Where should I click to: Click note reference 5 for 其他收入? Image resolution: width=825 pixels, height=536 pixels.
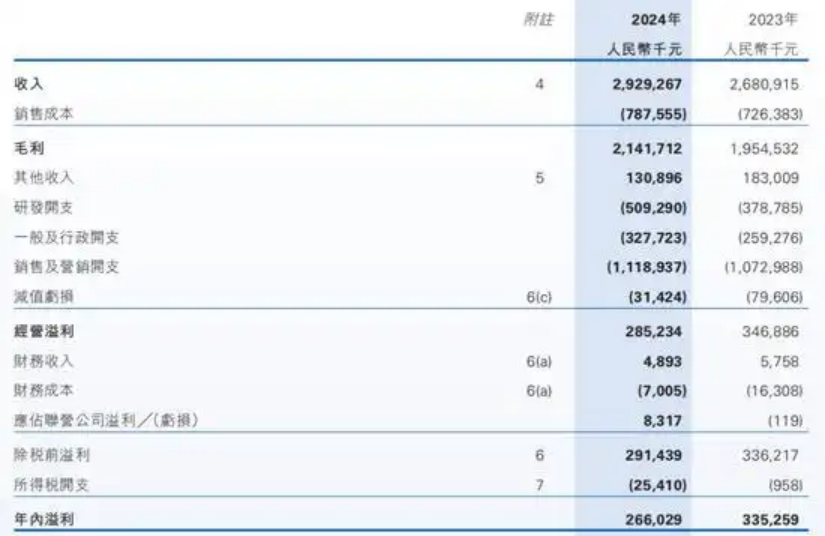pos(539,178)
